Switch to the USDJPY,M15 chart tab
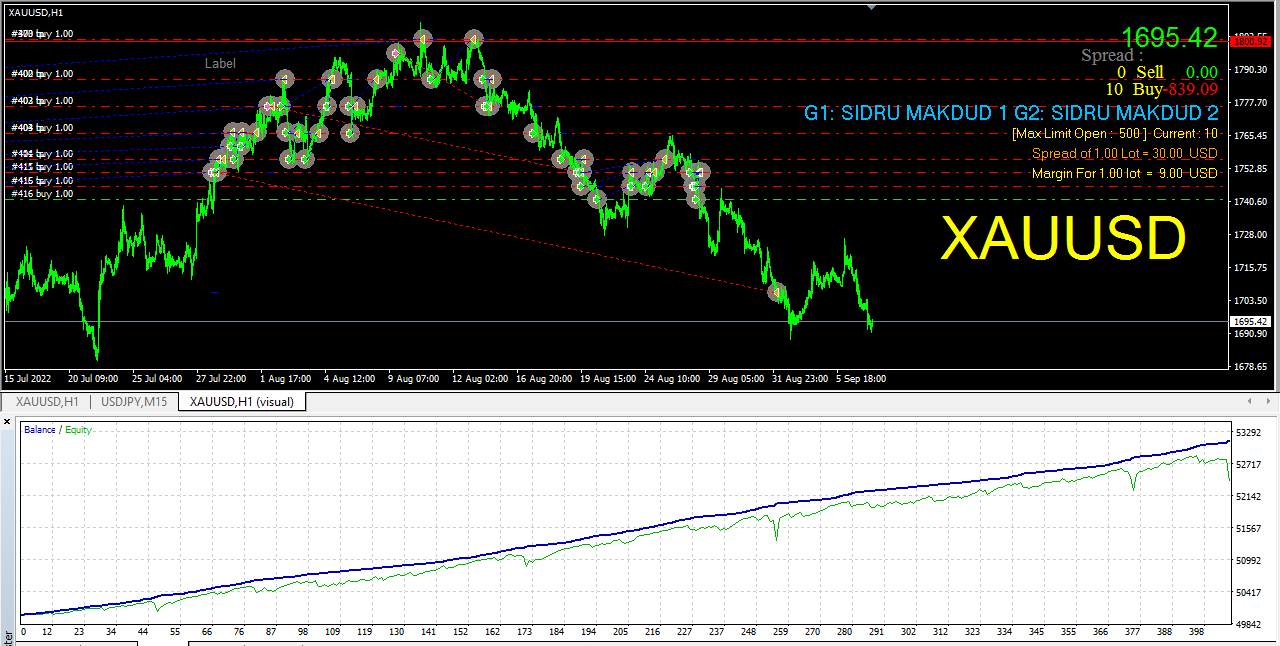This screenshot has height=646, width=1280. 134,401
